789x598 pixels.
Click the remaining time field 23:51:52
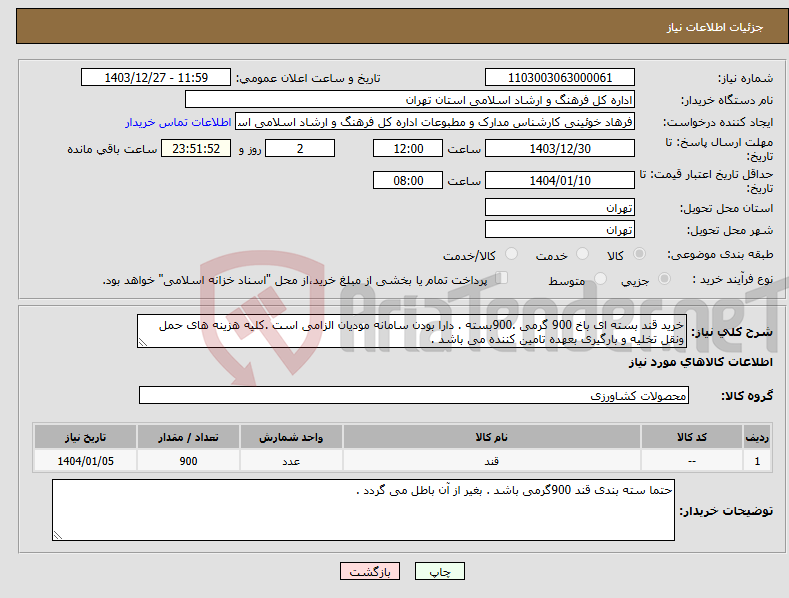pos(196,148)
